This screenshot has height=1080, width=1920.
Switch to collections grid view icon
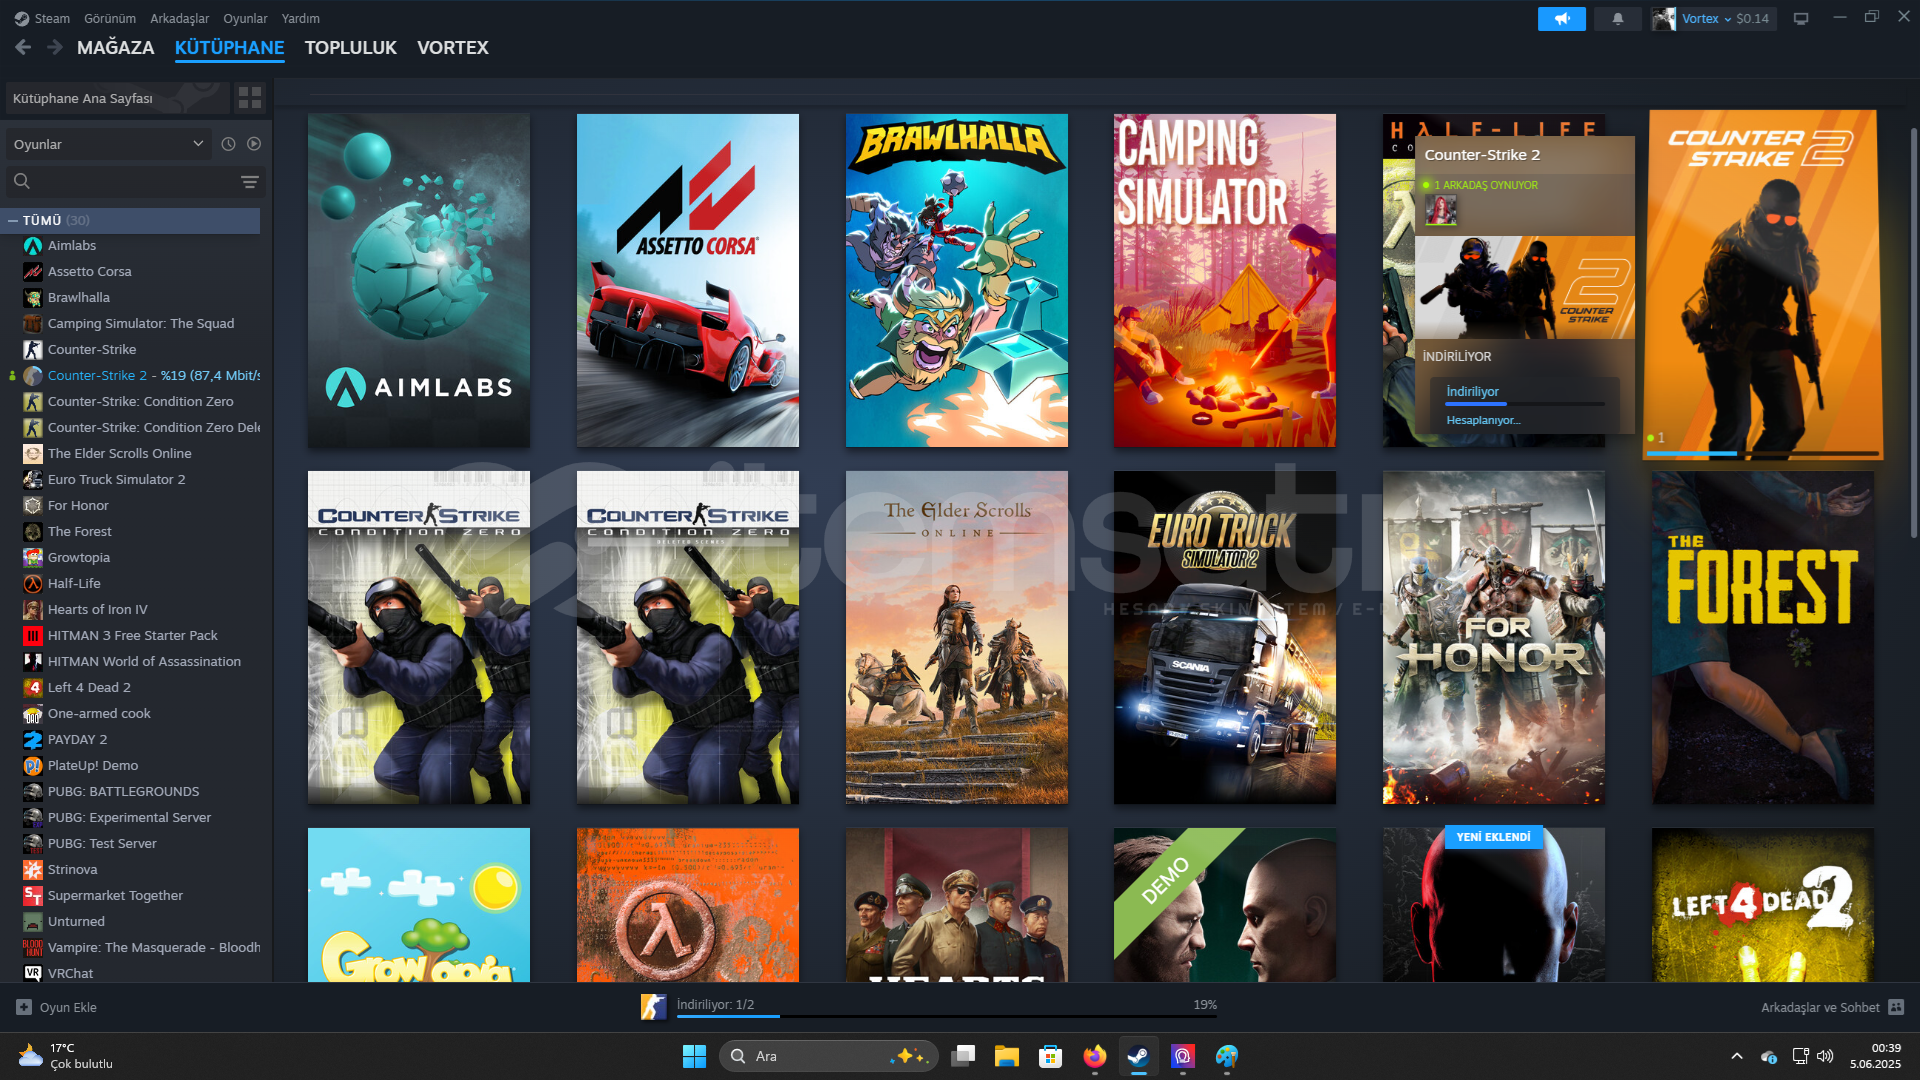pyautogui.click(x=250, y=98)
